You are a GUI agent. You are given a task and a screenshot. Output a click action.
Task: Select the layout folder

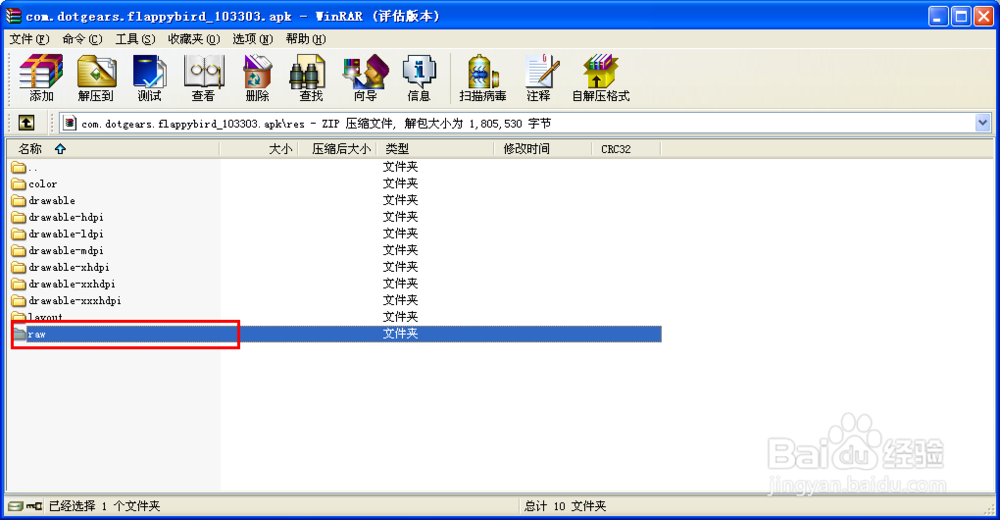(37, 316)
